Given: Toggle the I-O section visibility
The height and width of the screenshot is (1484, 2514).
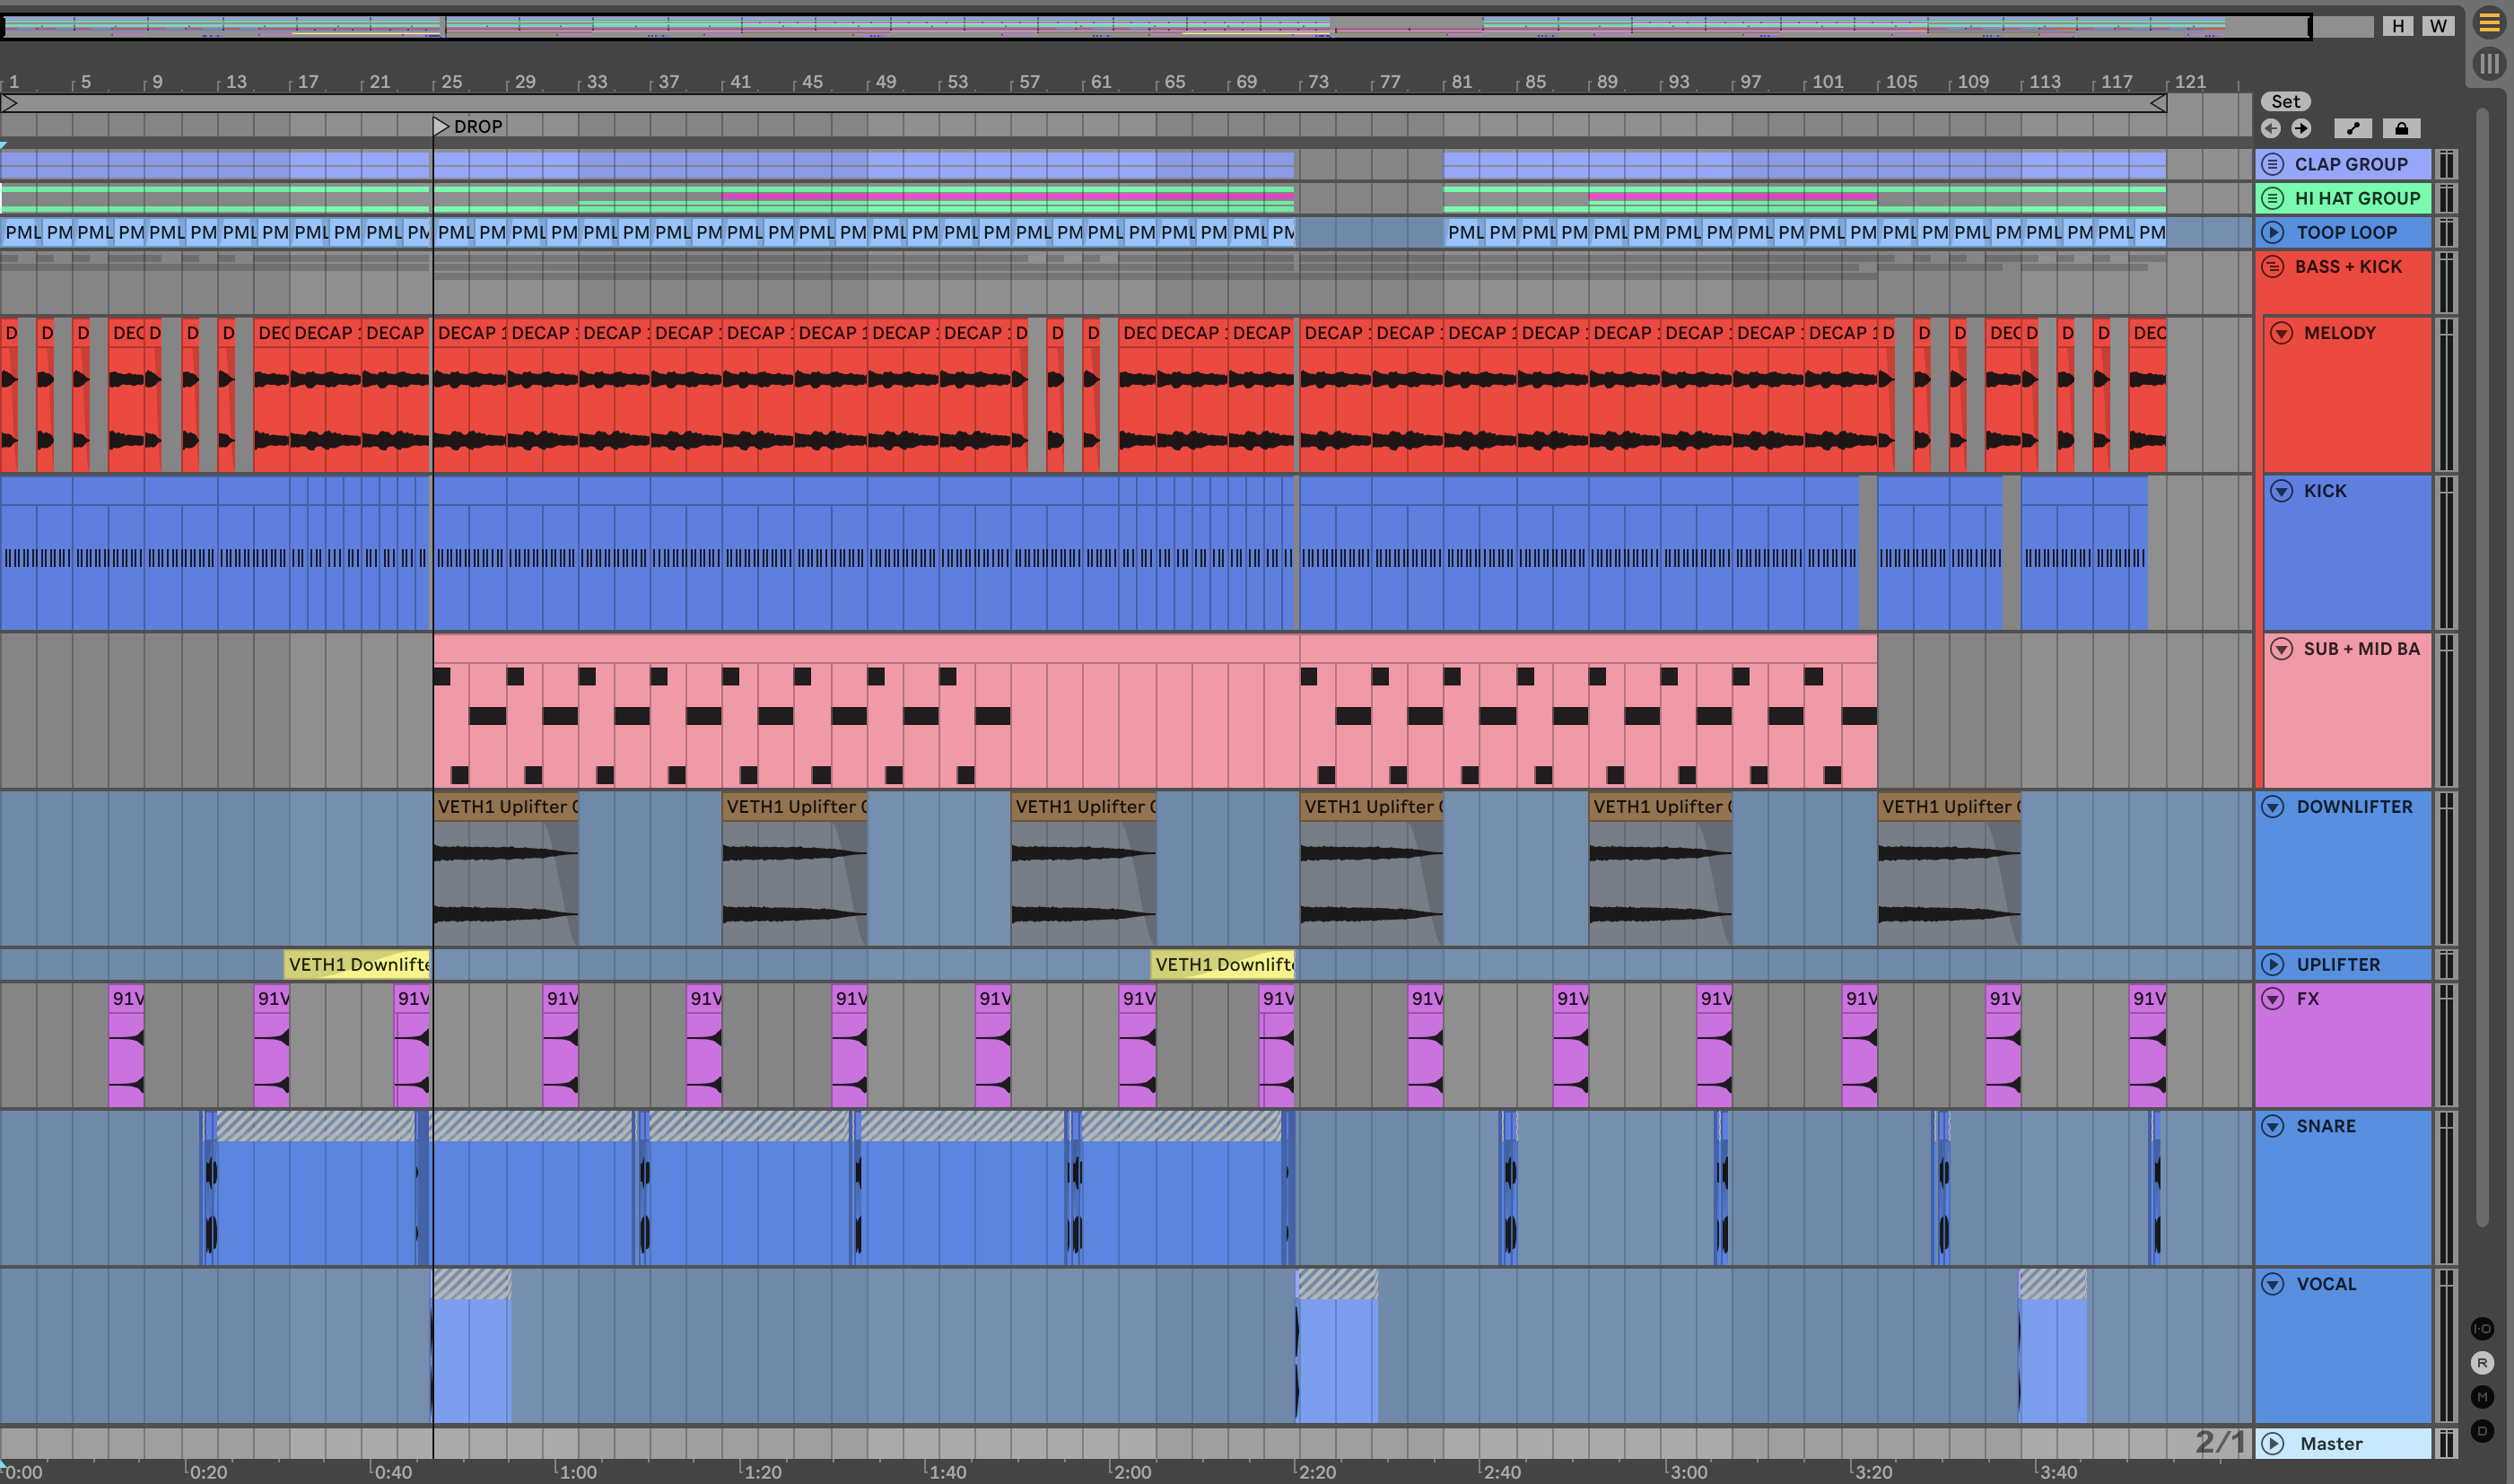Looking at the screenshot, I should [x=2481, y=1329].
